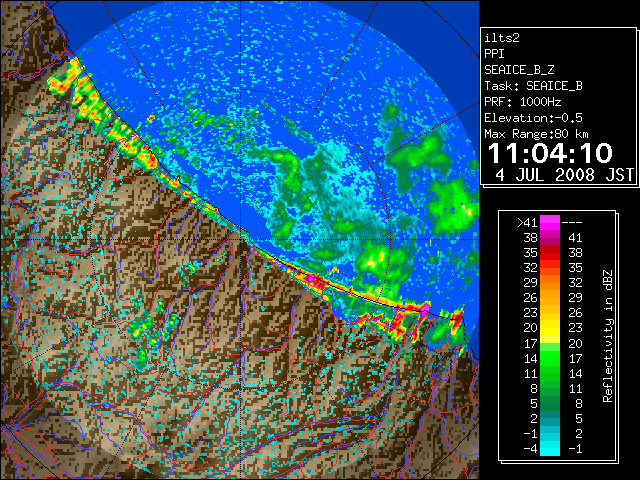This screenshot has width=640, height=480.
Task: Click the orange 29-32 dBZ legend swatch
Action: coord(550,283)
